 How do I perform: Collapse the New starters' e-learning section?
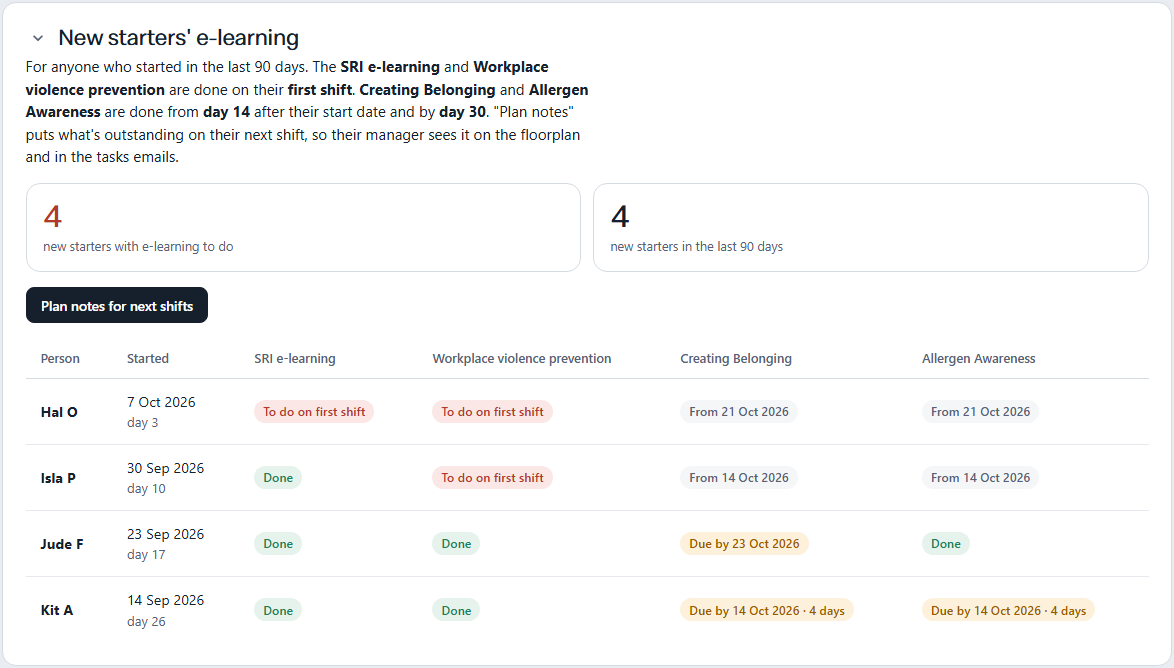pyautogui.click(x=38, y=38)
